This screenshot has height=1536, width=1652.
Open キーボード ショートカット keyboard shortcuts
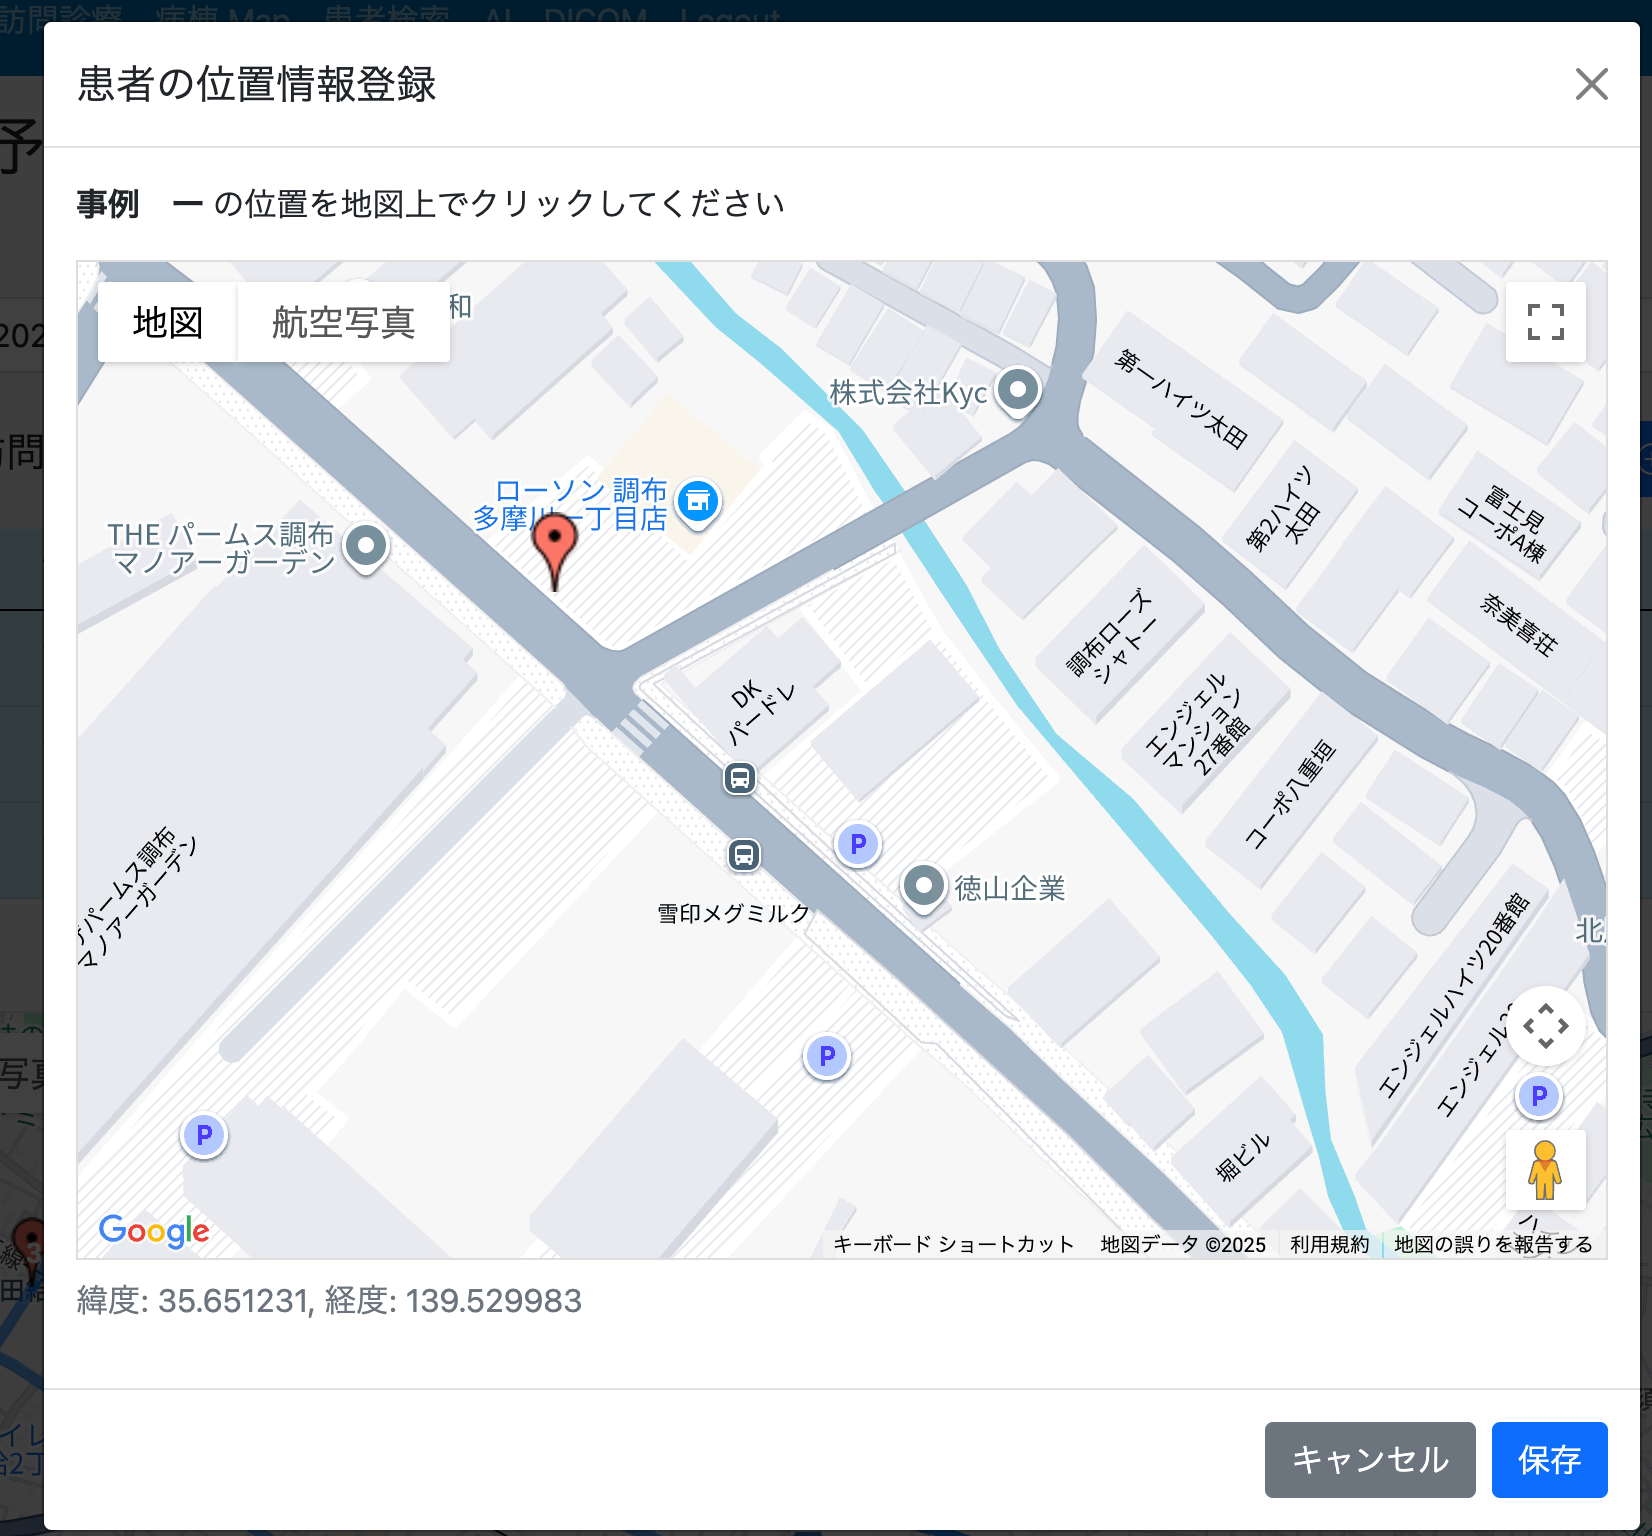[953, 1244]
